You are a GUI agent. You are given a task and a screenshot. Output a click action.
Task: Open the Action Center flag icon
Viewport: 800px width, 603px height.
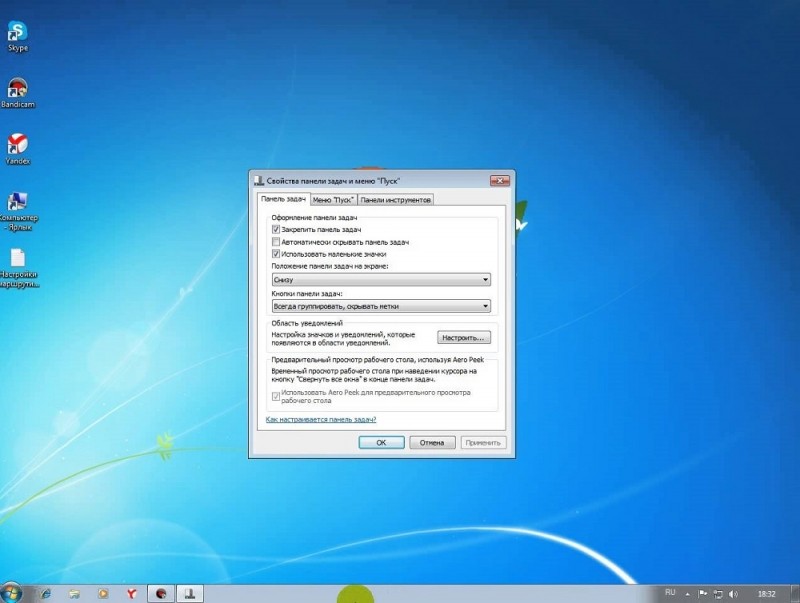pos(703,593)
